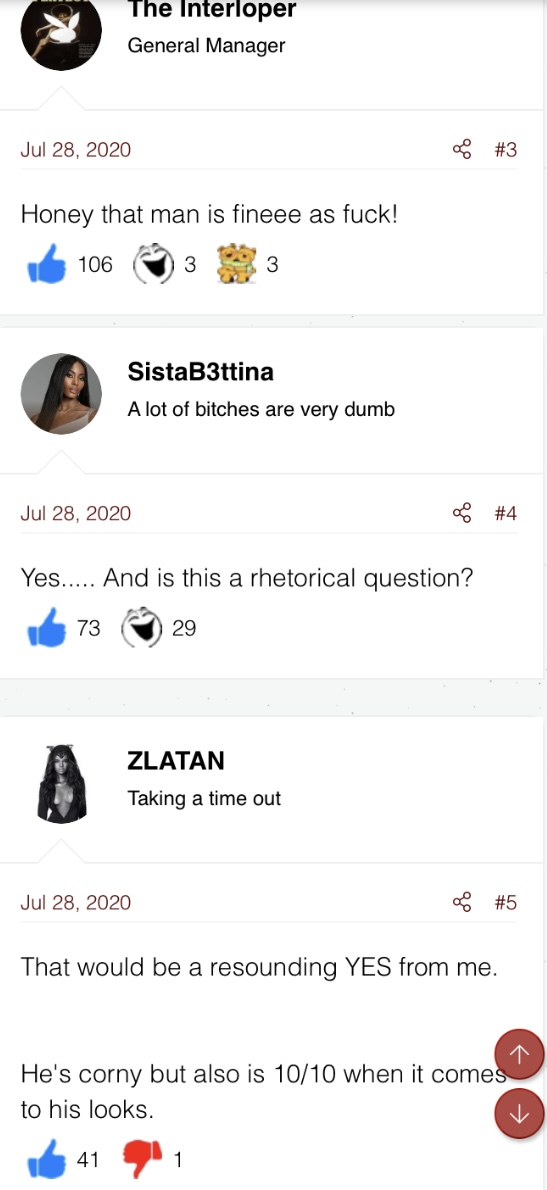Like ZLATAN's post with thumbs up
This screenshot has height=1190, width=547.
pos(47,1159)
